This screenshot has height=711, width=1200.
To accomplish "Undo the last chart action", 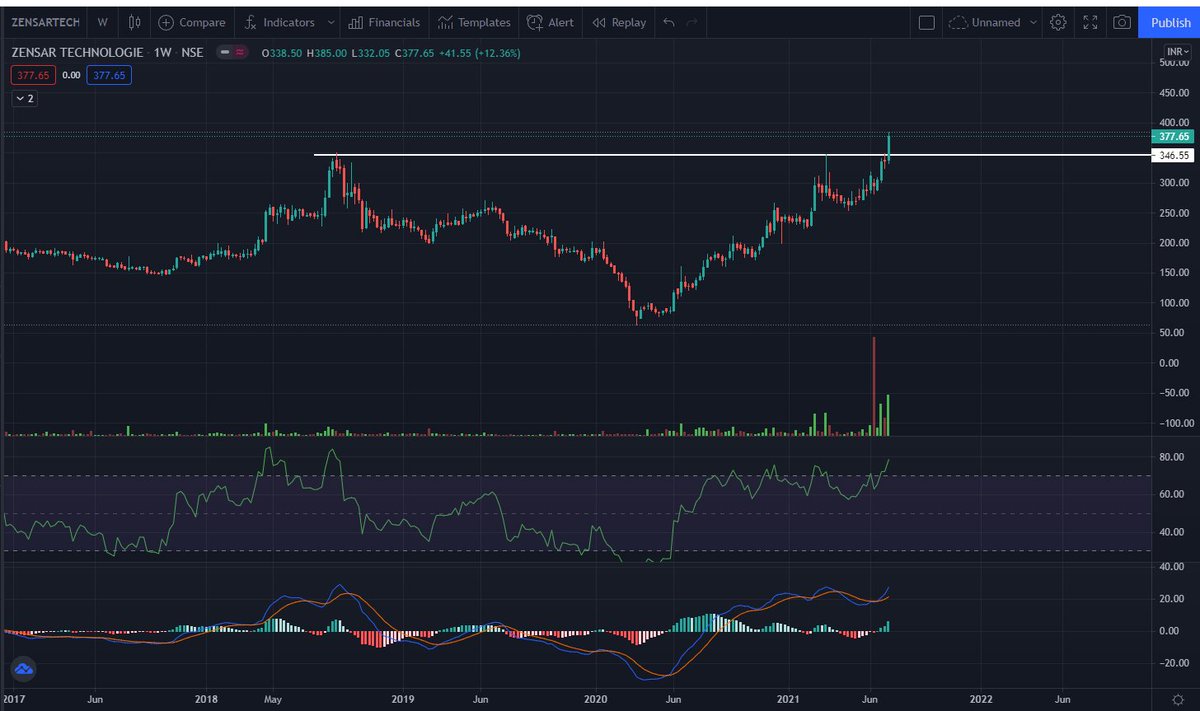I will tap(669, 22).
